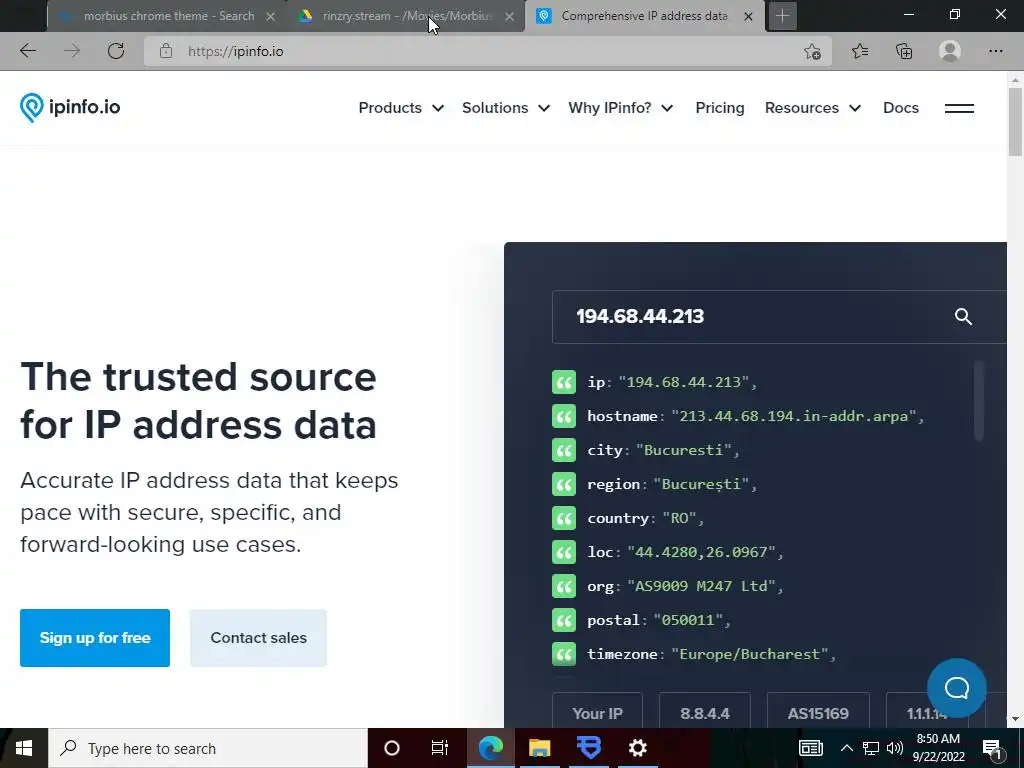Image resolution: width=1024 pixels, height=768 pixels.
Task: Add this page to favorites star icon
Action: [812, 52]
